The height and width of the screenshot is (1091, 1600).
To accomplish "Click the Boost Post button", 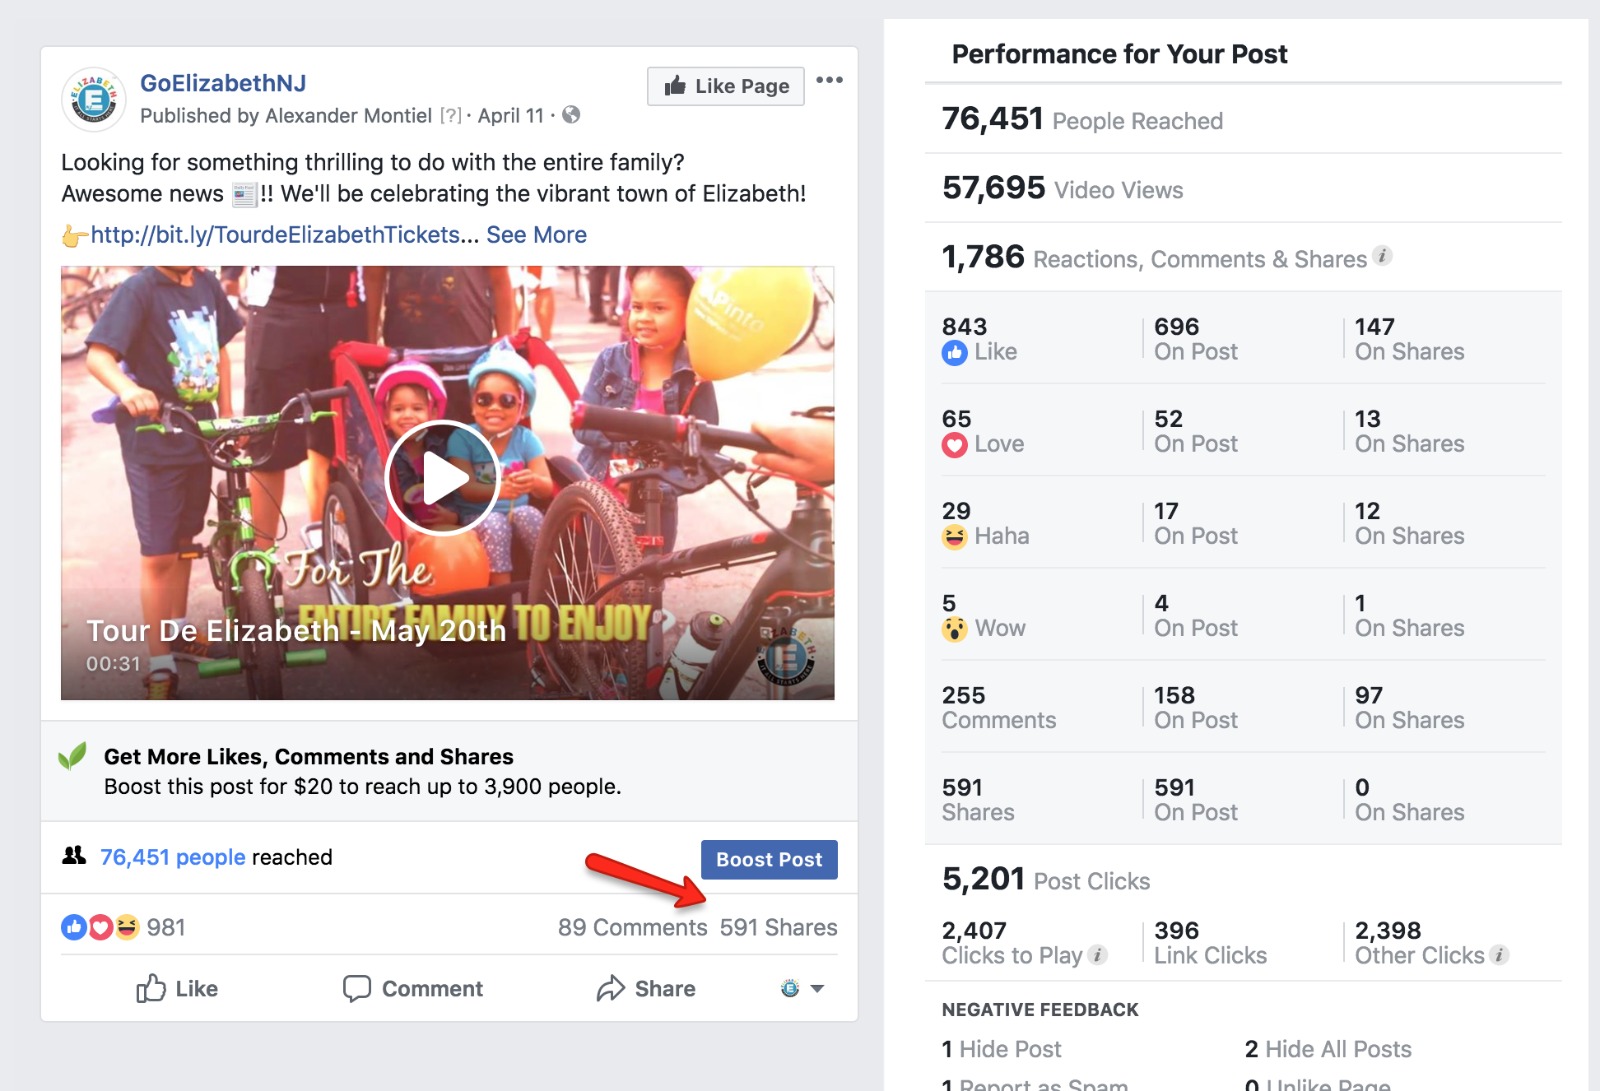I will tap(769, 860).
